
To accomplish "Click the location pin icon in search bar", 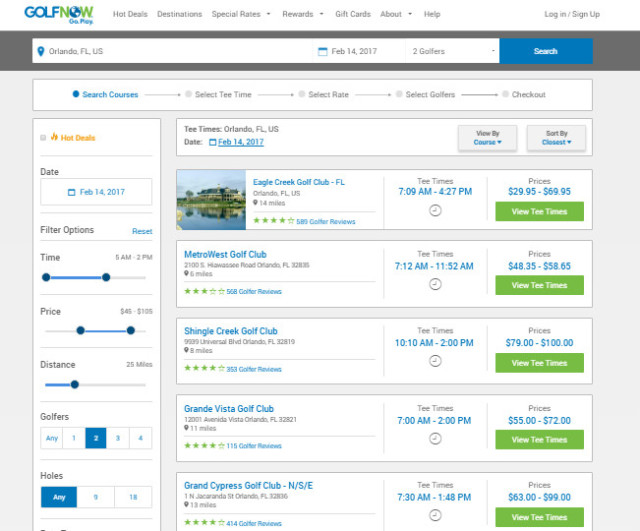I will tap(41, 51).
